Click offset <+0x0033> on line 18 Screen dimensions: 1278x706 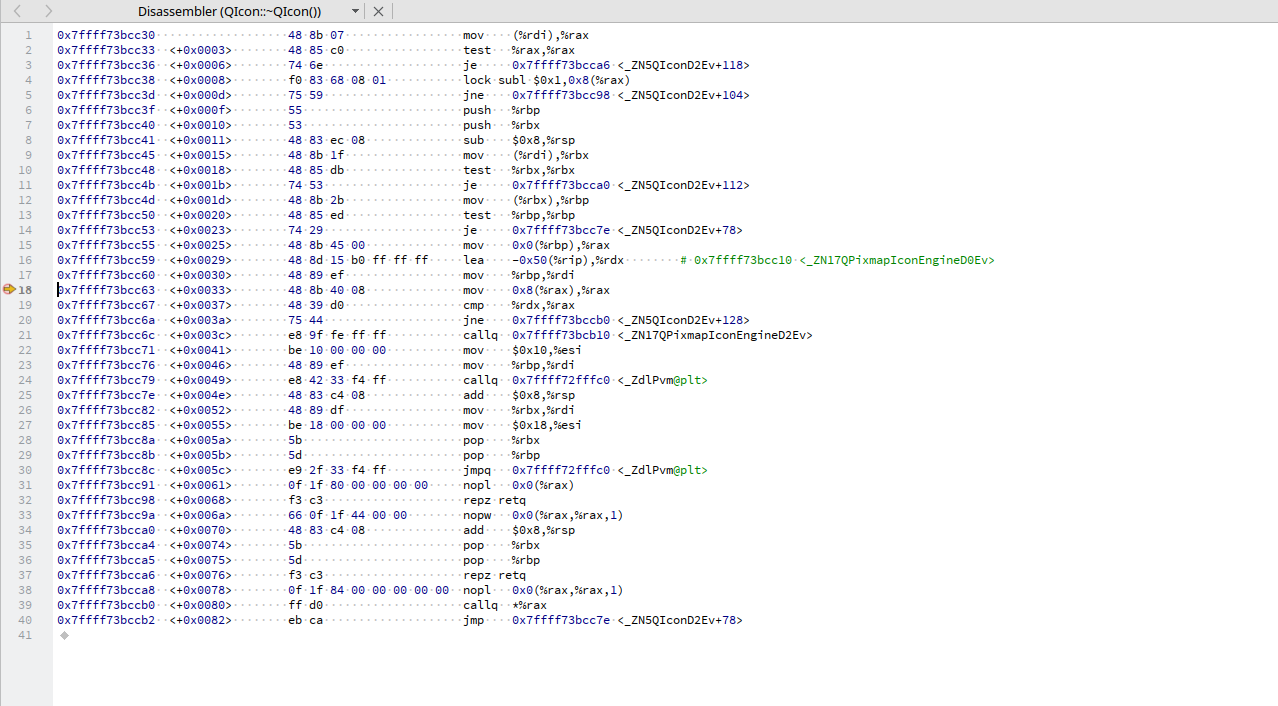pos(201,290)
